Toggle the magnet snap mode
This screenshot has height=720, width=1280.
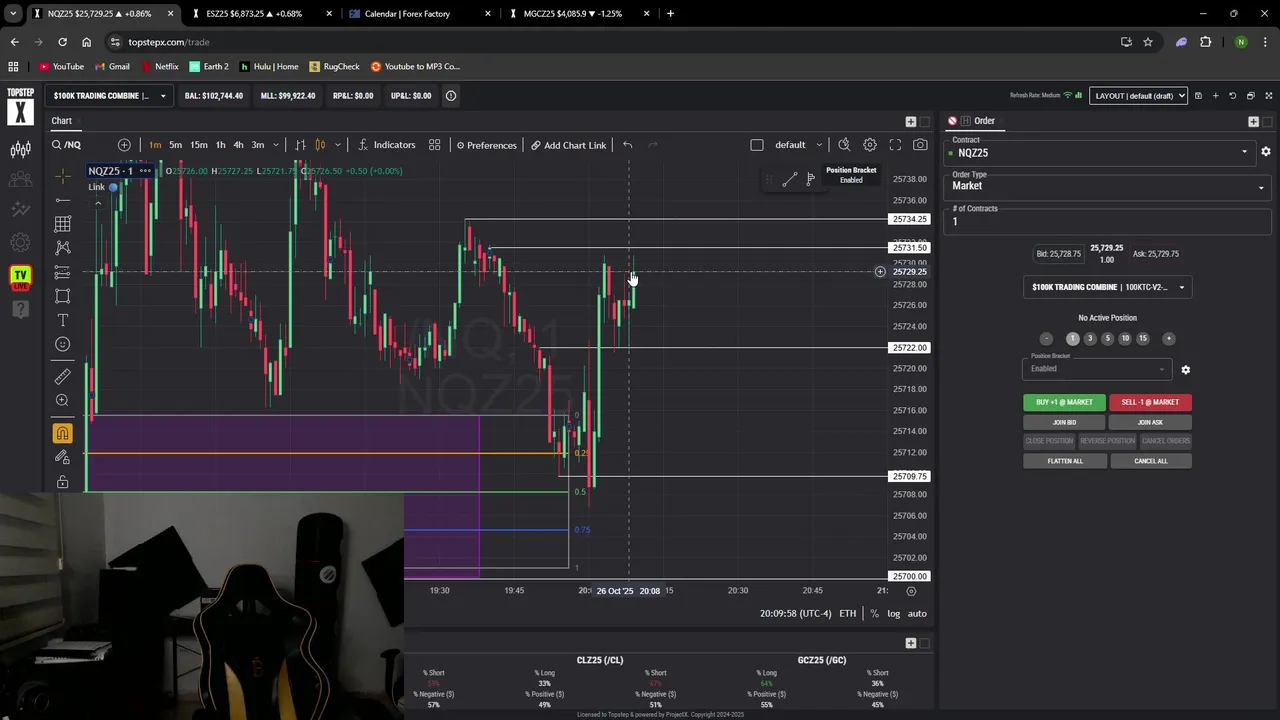tap(63, 433)
